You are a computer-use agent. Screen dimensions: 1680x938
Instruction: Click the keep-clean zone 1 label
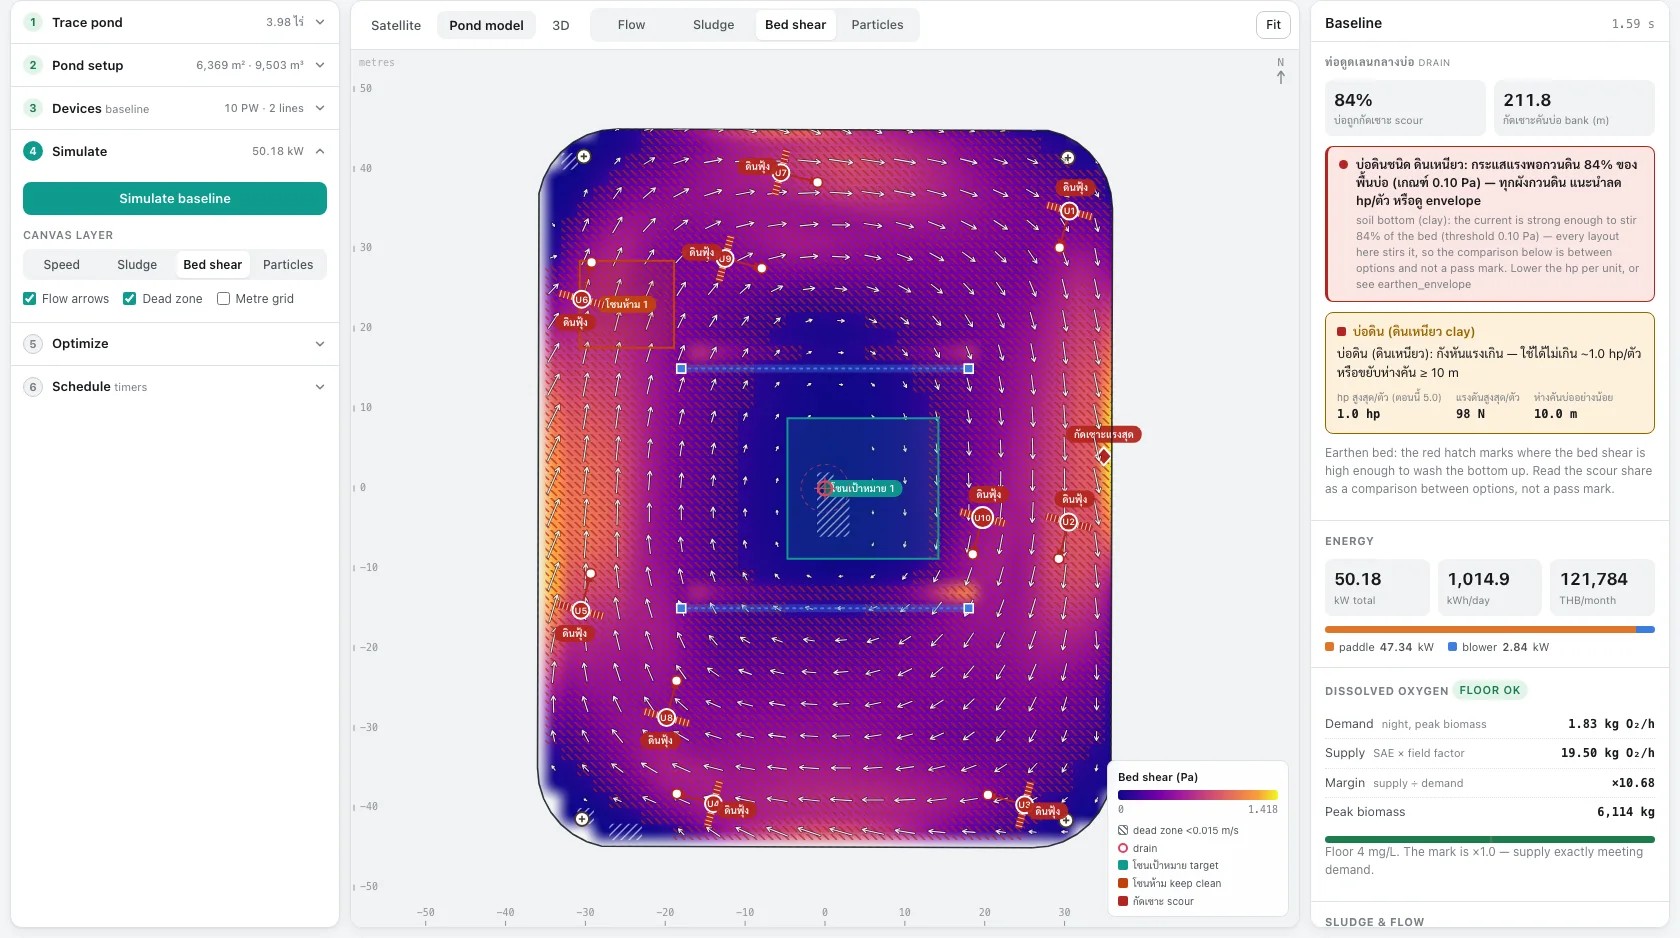pos(626,304)
